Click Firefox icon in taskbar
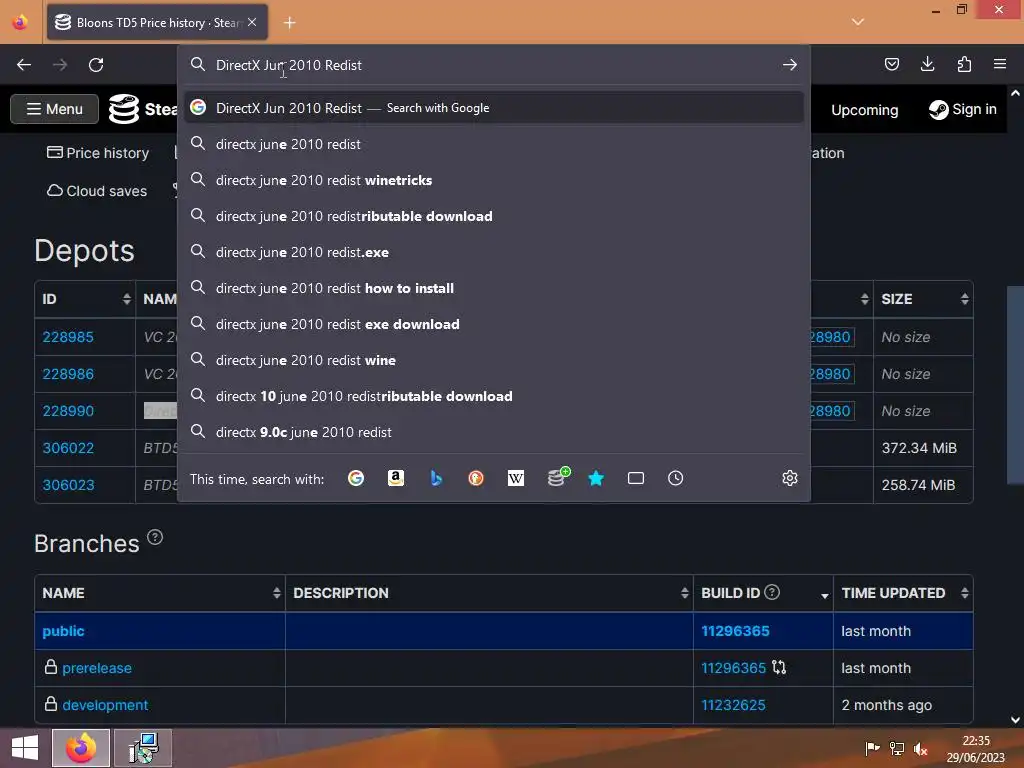This screenshot has width=1024, height=768. [x=80, y=748]
